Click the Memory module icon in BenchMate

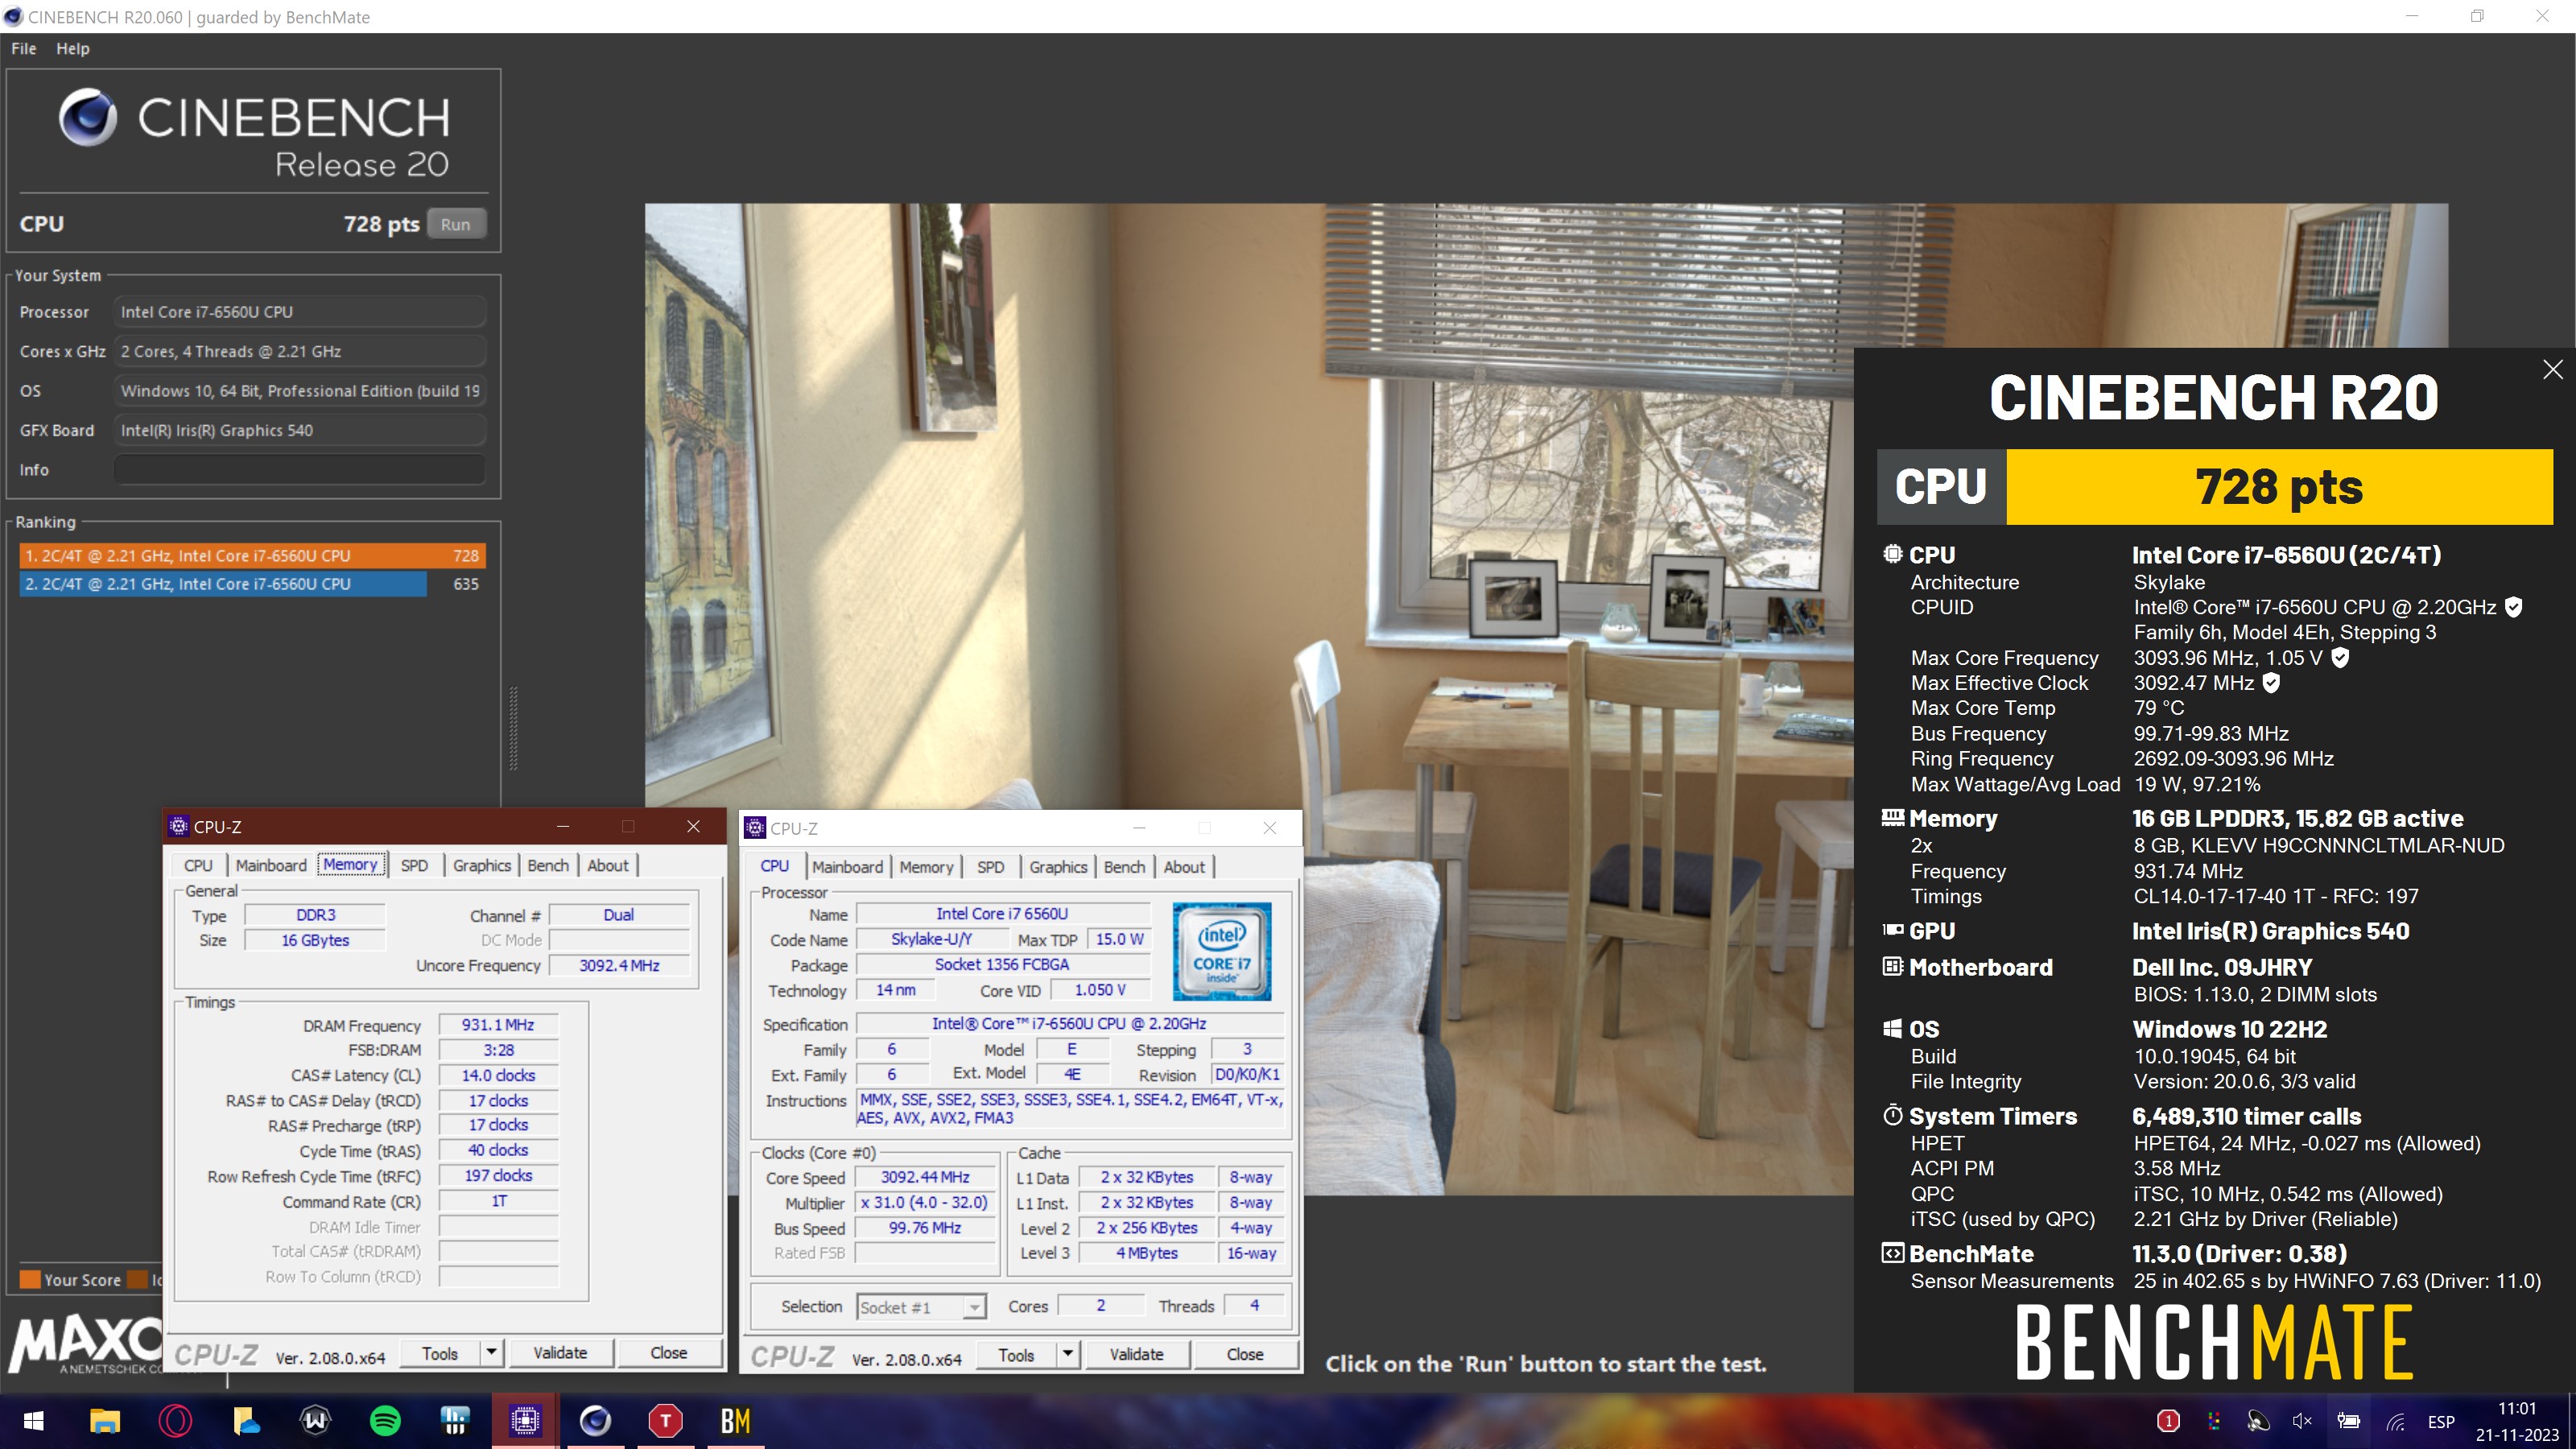(x=1892, y=818)
